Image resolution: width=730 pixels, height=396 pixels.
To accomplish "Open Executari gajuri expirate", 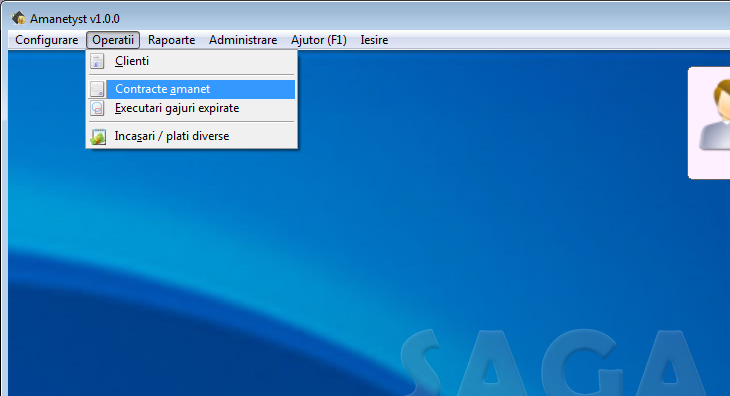I will pos(191,108).
